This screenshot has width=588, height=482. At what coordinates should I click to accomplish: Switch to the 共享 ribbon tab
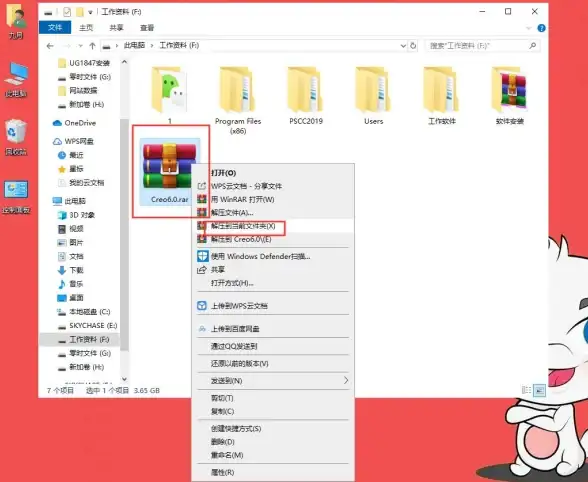(x=116, y=28)
